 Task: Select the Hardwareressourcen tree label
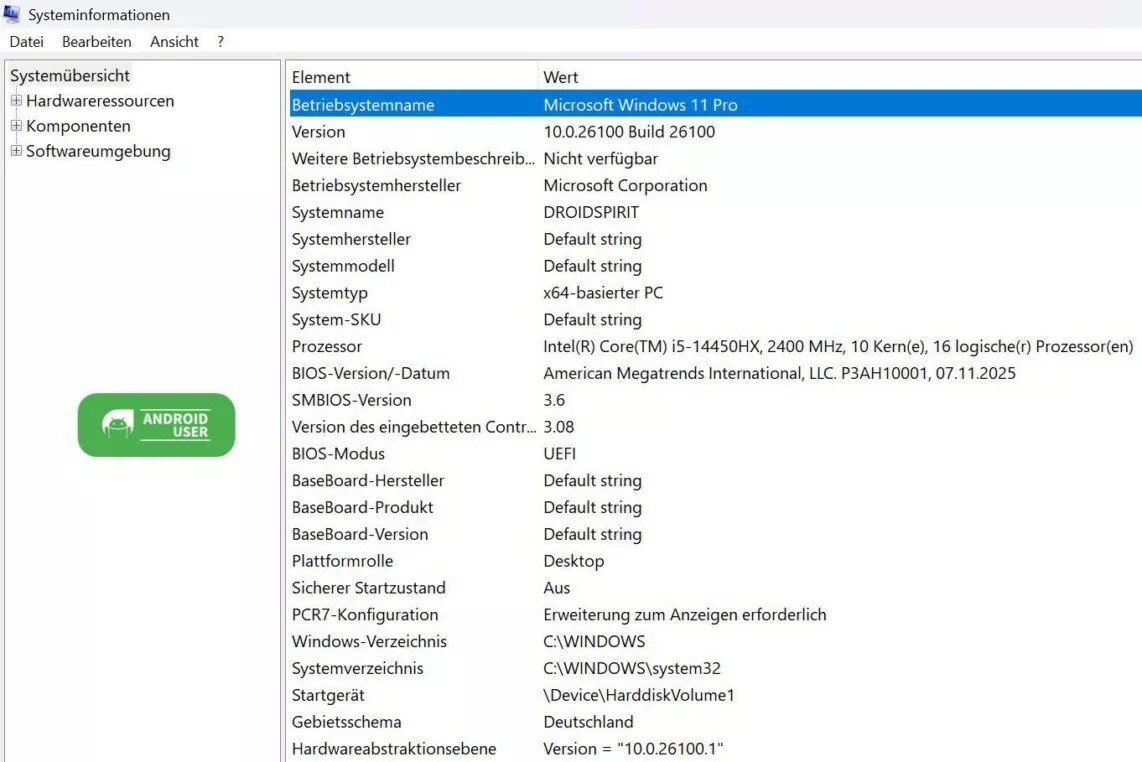(x=101, y=101)
